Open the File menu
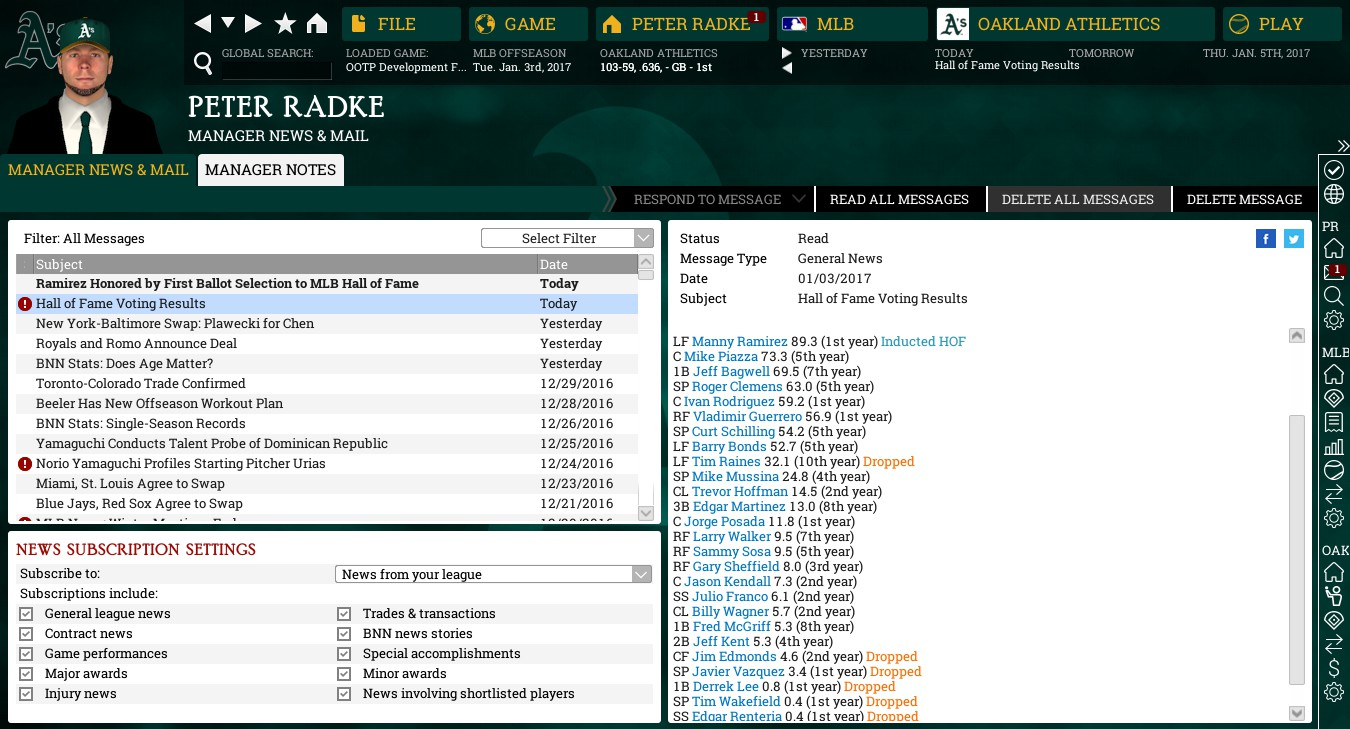Screen dimensions: 1350x729 click(x=401, y=24)
